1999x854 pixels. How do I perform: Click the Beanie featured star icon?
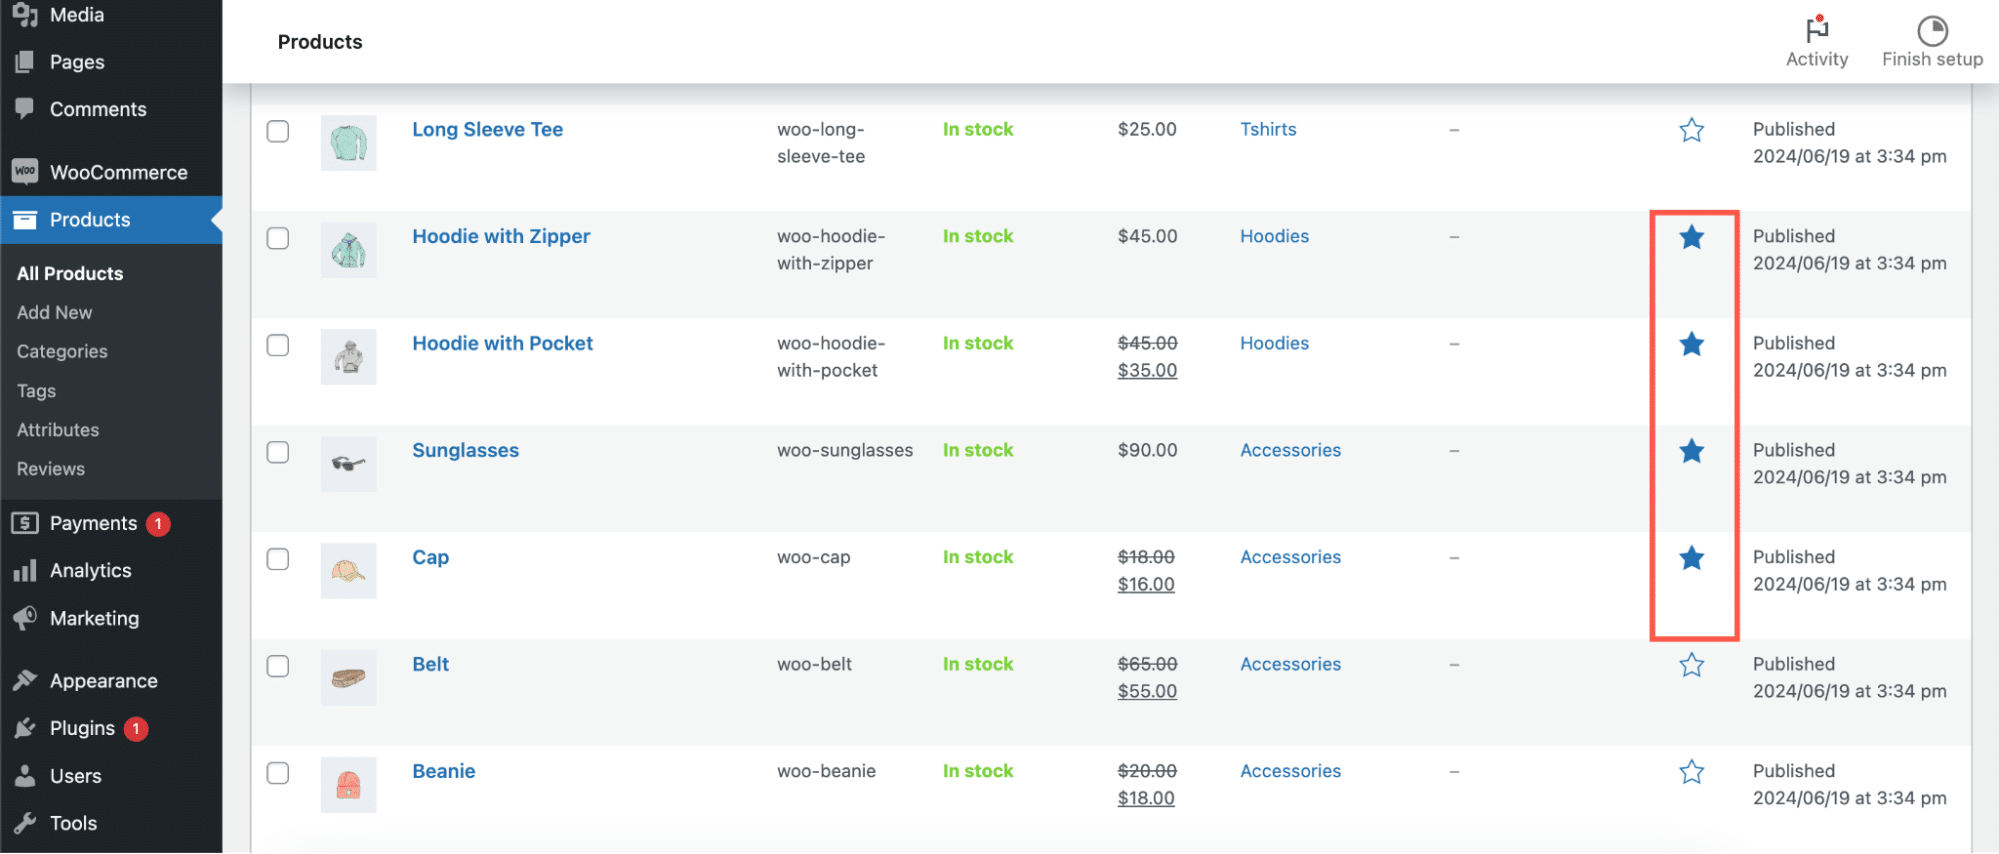1691,773
